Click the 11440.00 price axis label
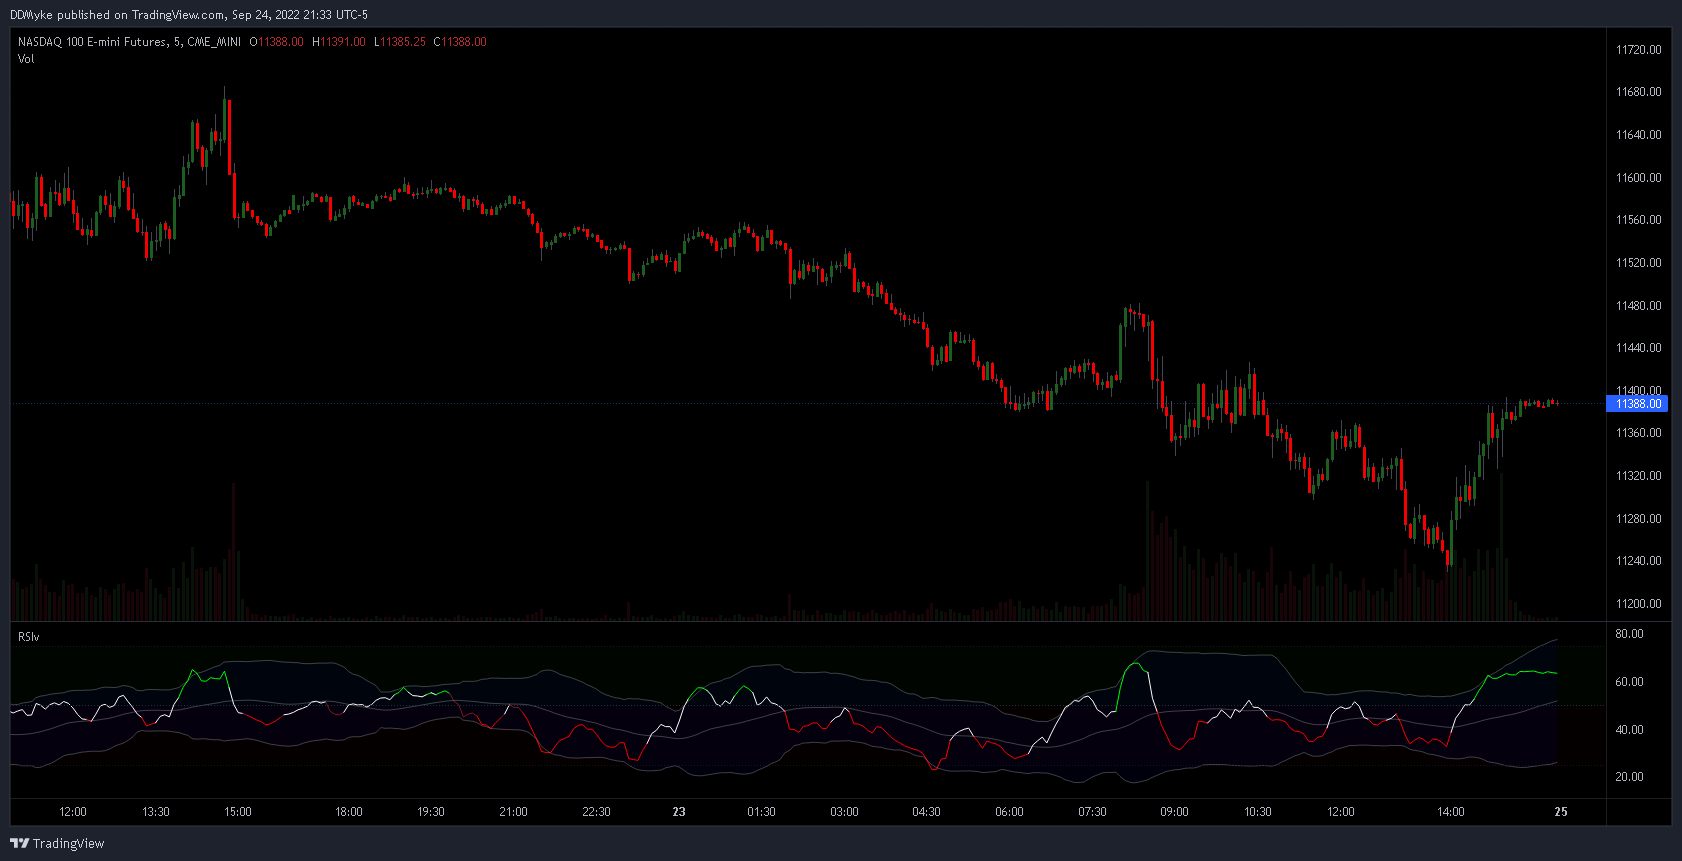Screen dimensions: 1682x861 tap(1639, 348)
